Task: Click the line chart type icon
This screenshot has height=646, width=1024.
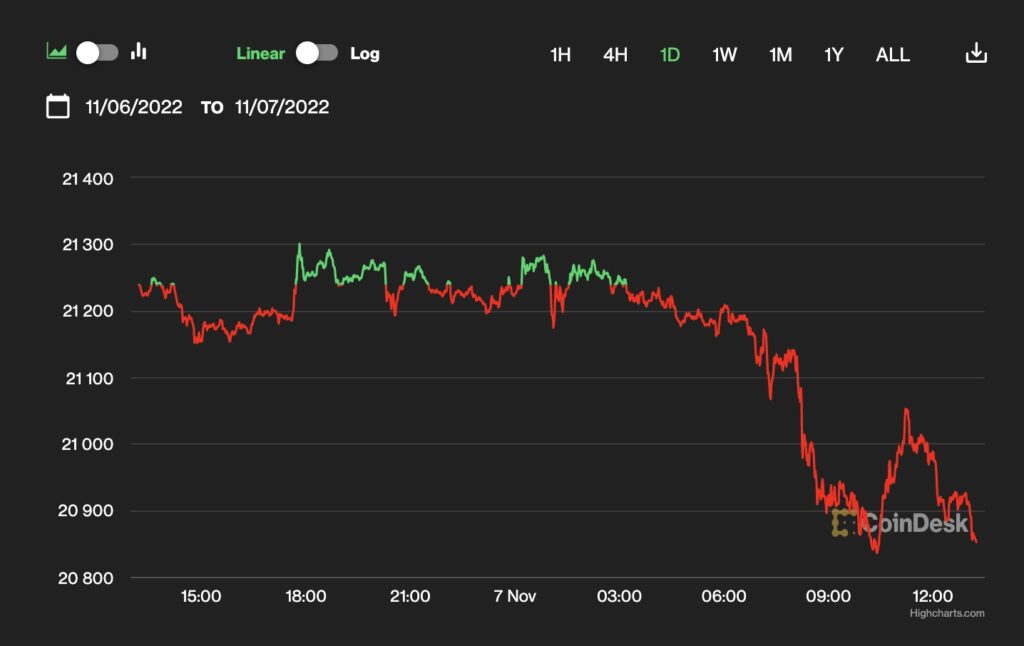Action: pos(57,52)
